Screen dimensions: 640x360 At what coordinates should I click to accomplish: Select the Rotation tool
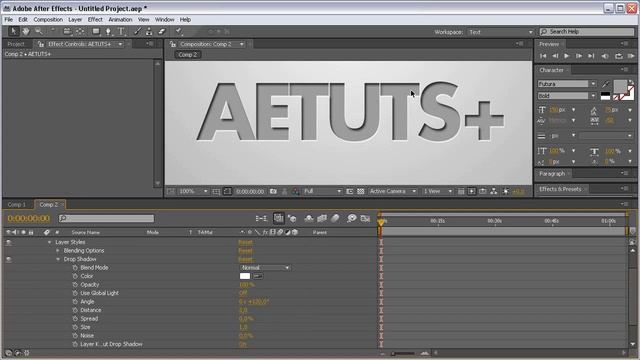[53, 31]
